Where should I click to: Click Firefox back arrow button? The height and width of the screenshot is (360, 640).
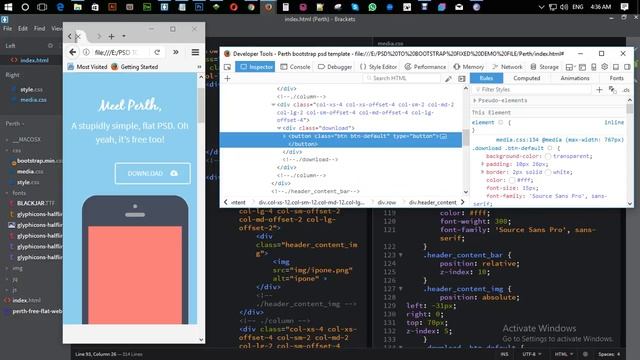point(73,52)
